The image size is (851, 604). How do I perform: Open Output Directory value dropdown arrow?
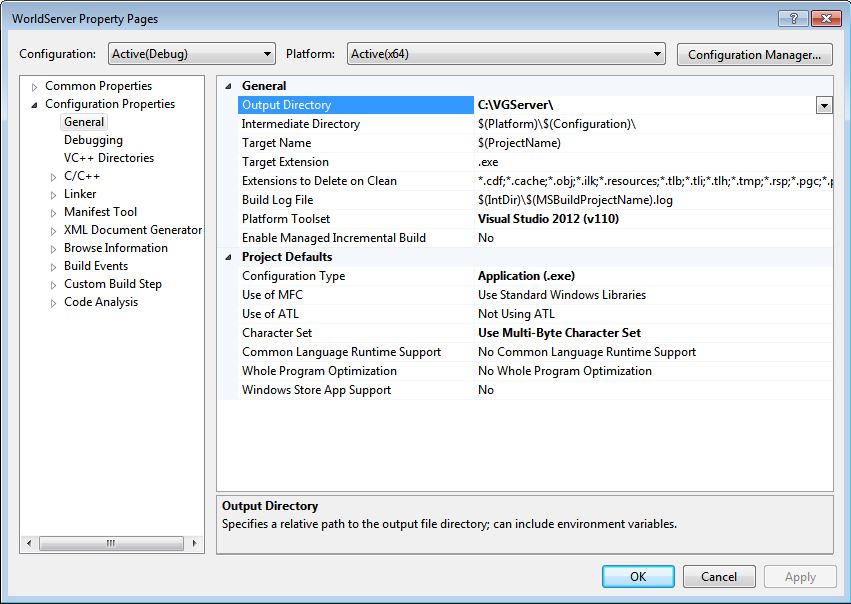click(x=824, y=105)
